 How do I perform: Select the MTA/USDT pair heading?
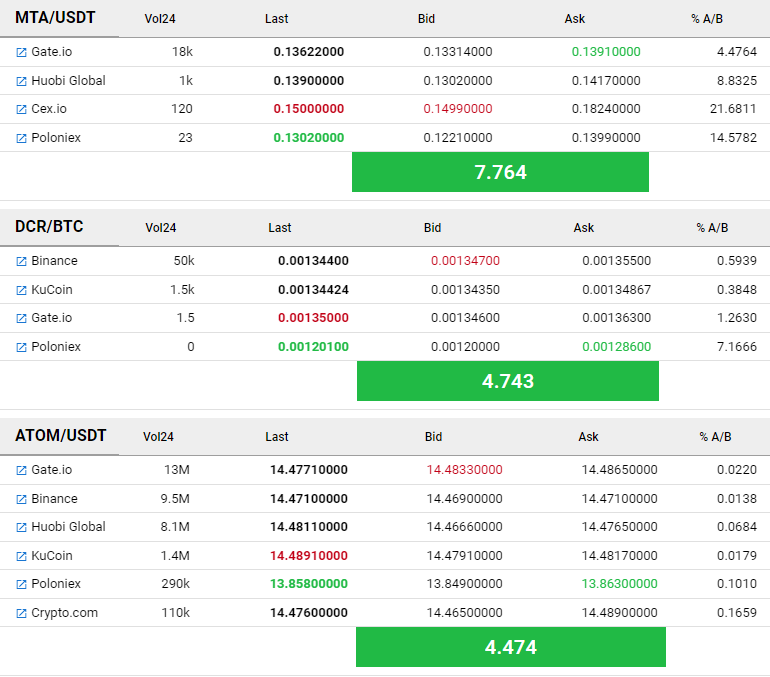55,18
